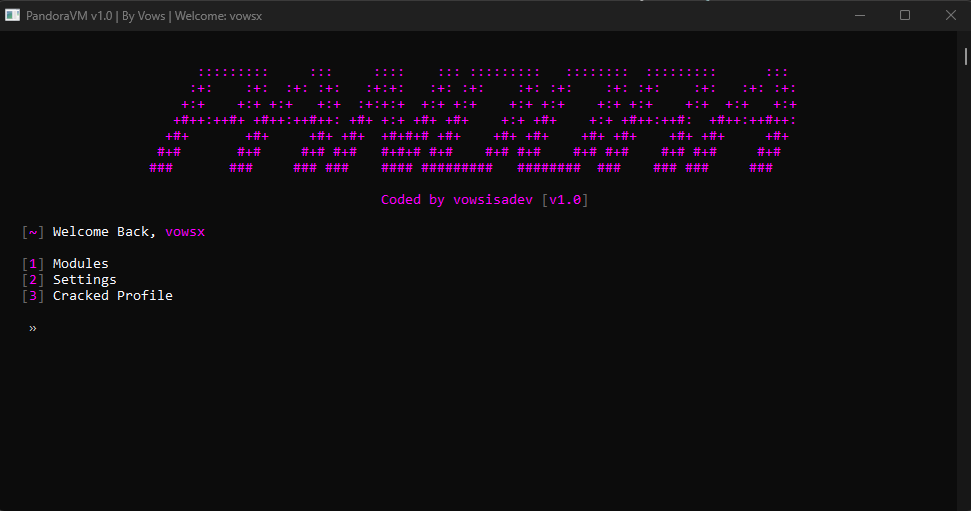971x511 pixels.
Task: Click the [~] prompt marker
Action: point(33,232)
